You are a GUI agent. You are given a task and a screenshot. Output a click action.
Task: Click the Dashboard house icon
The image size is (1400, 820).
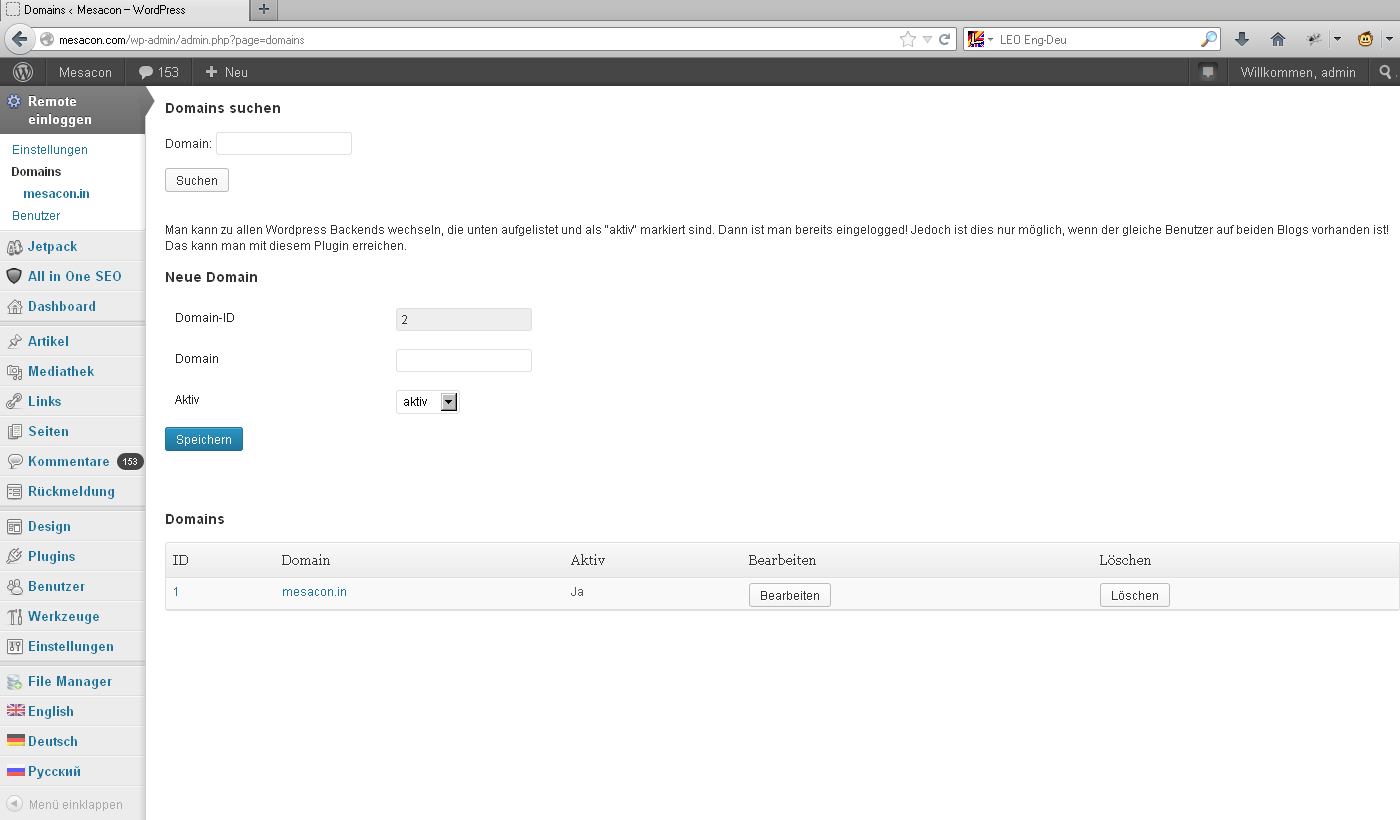[14, 307]
